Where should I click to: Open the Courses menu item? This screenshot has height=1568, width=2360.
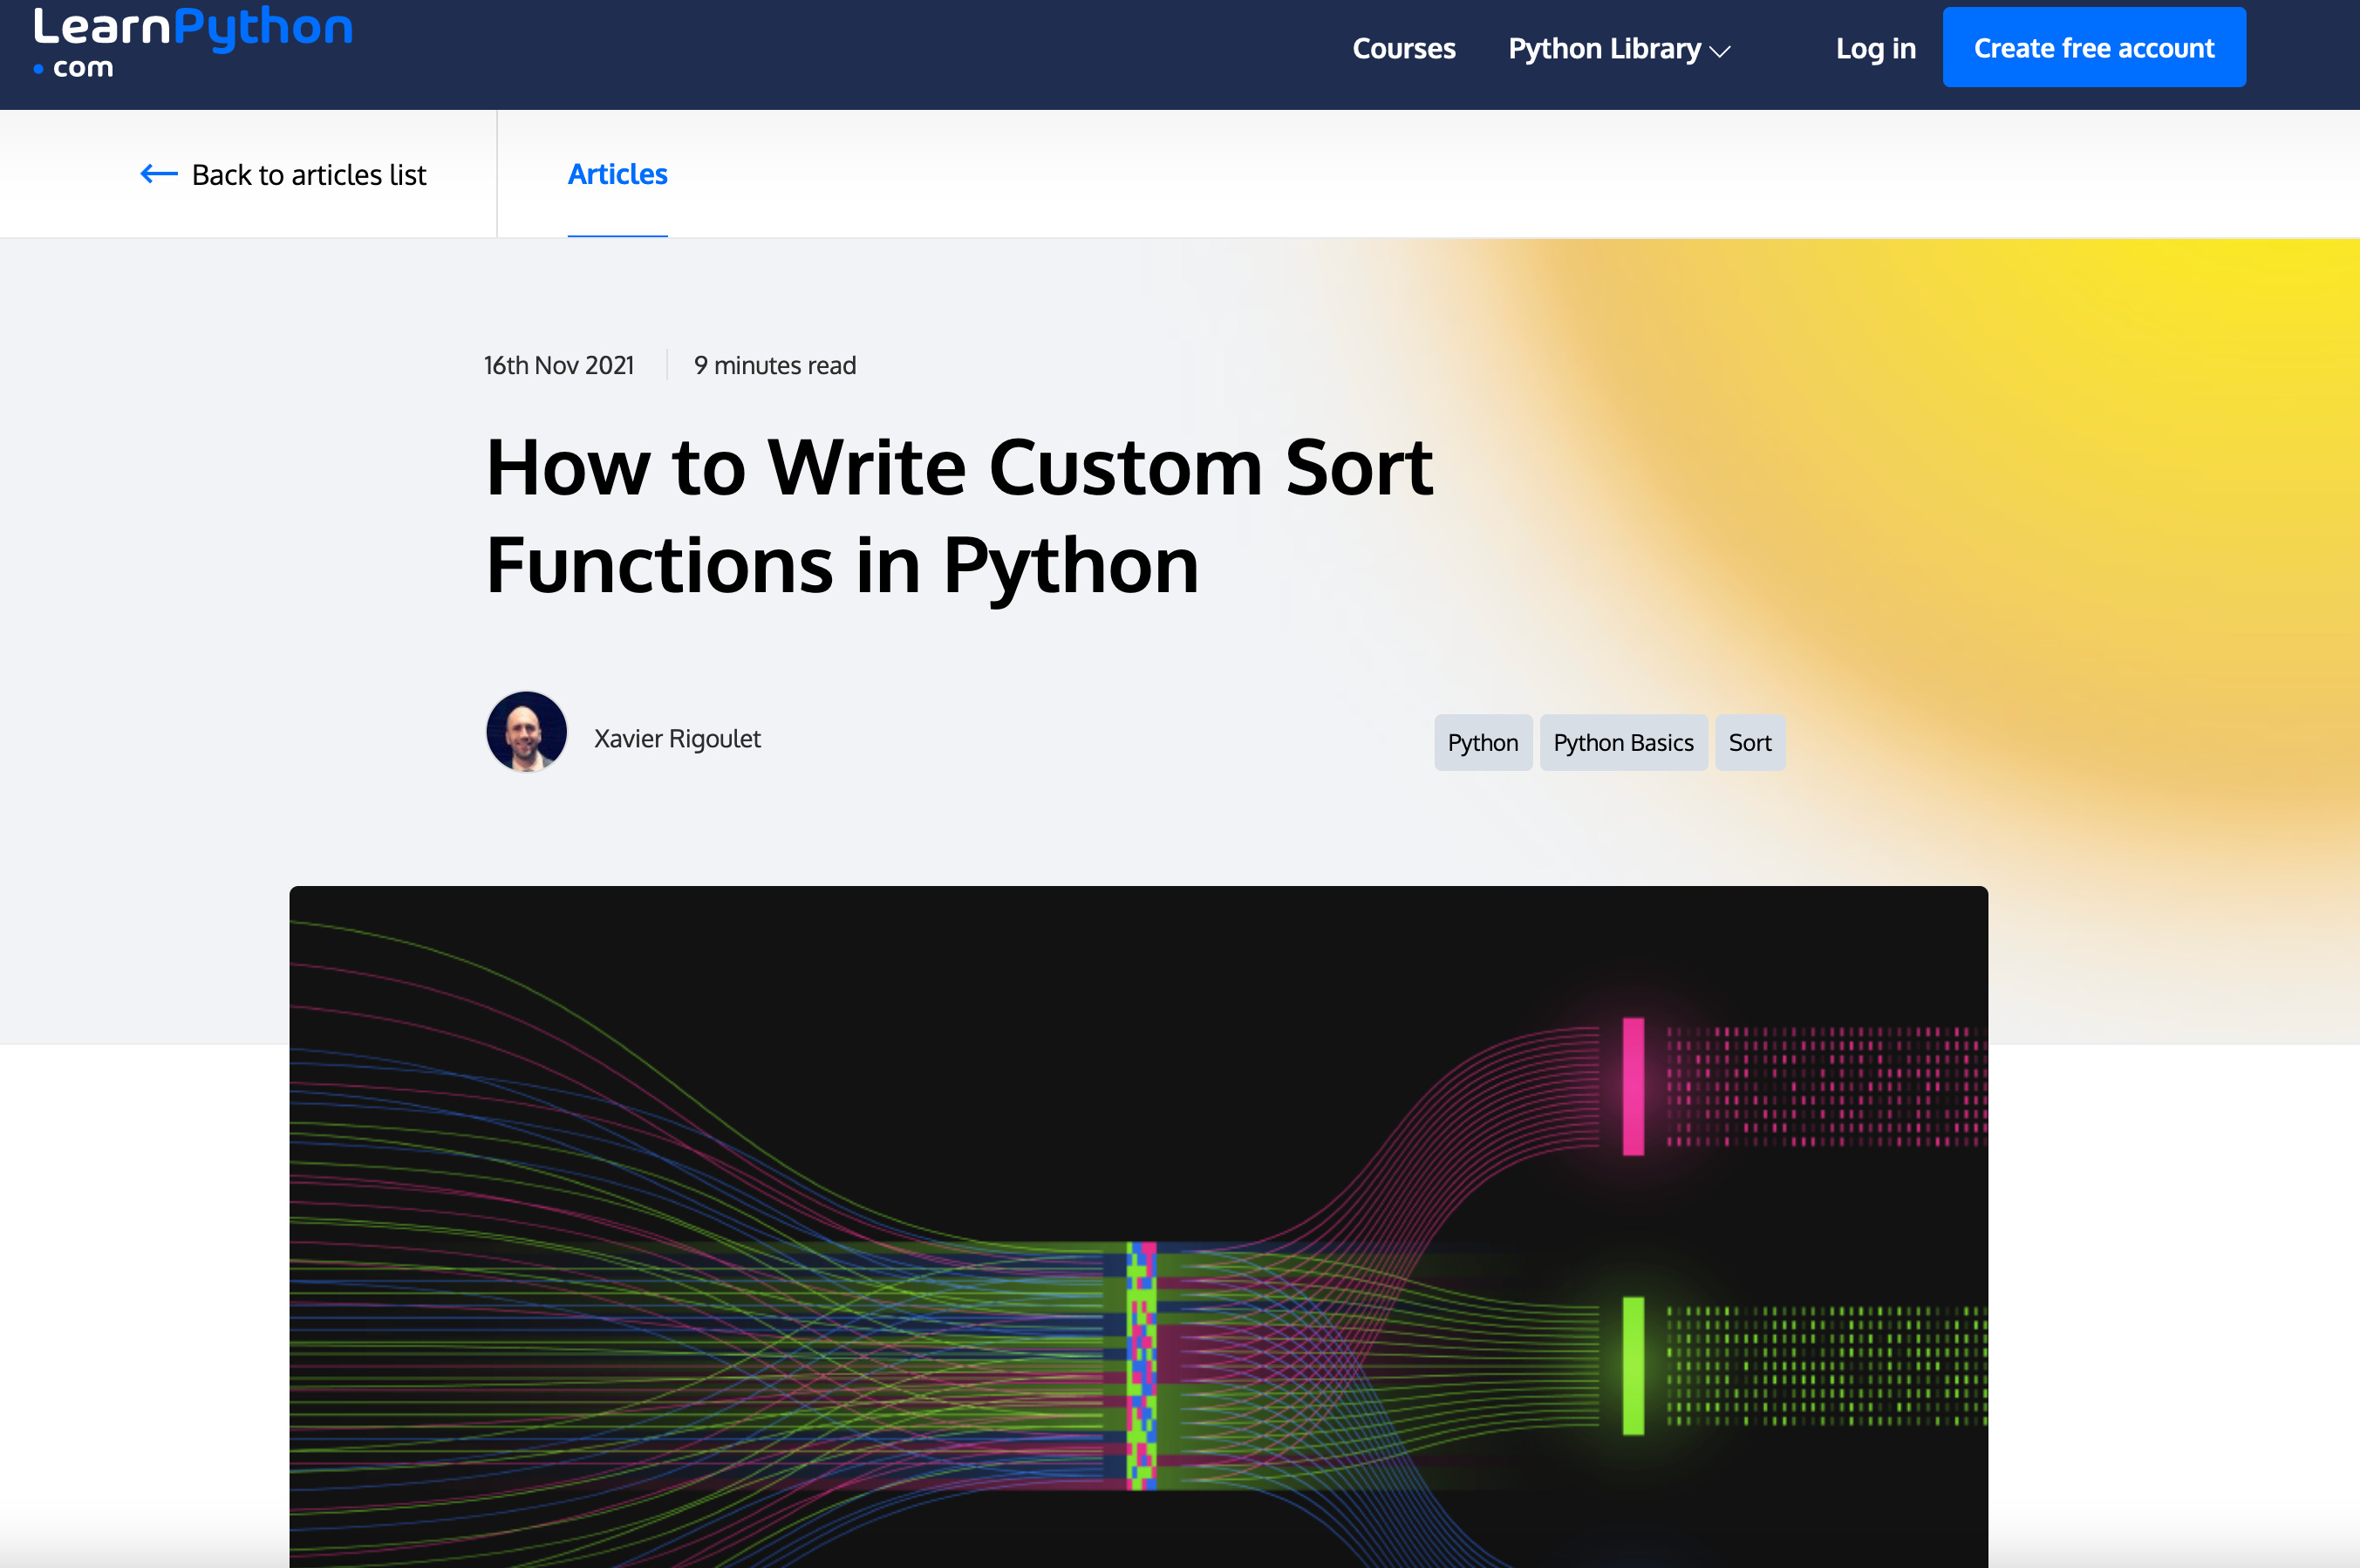click(1403, 48)
